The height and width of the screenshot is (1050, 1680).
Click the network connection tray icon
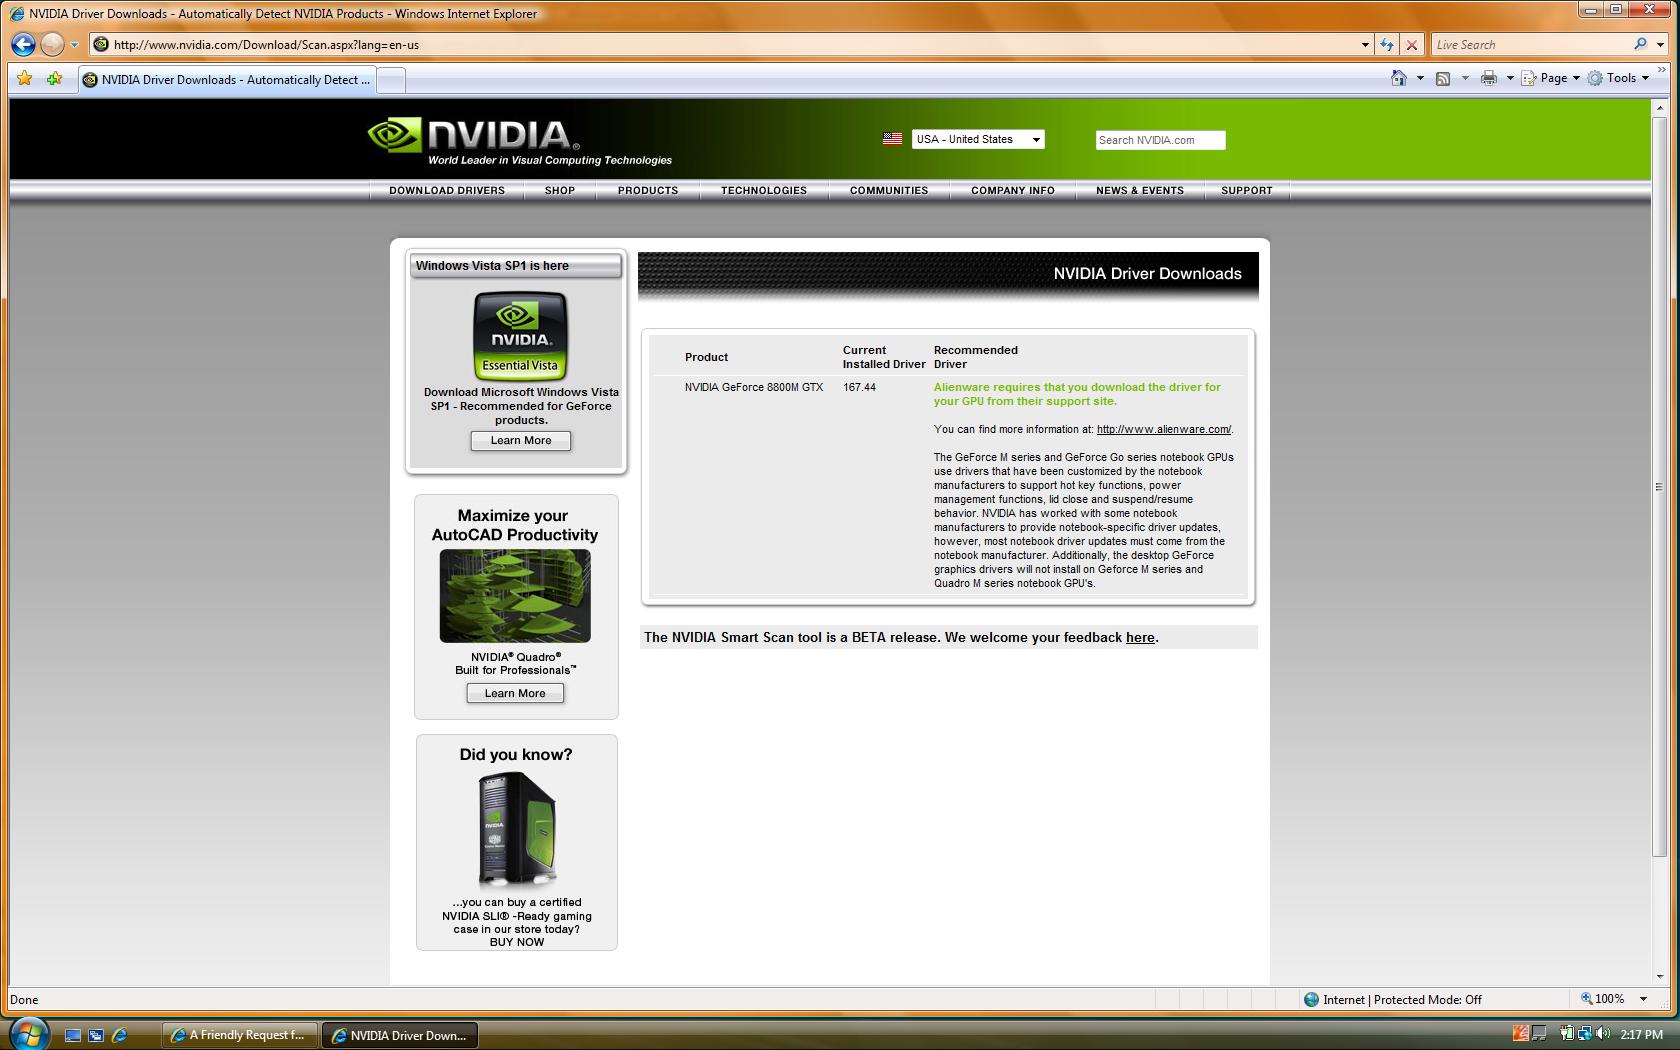(1586, 1034)
